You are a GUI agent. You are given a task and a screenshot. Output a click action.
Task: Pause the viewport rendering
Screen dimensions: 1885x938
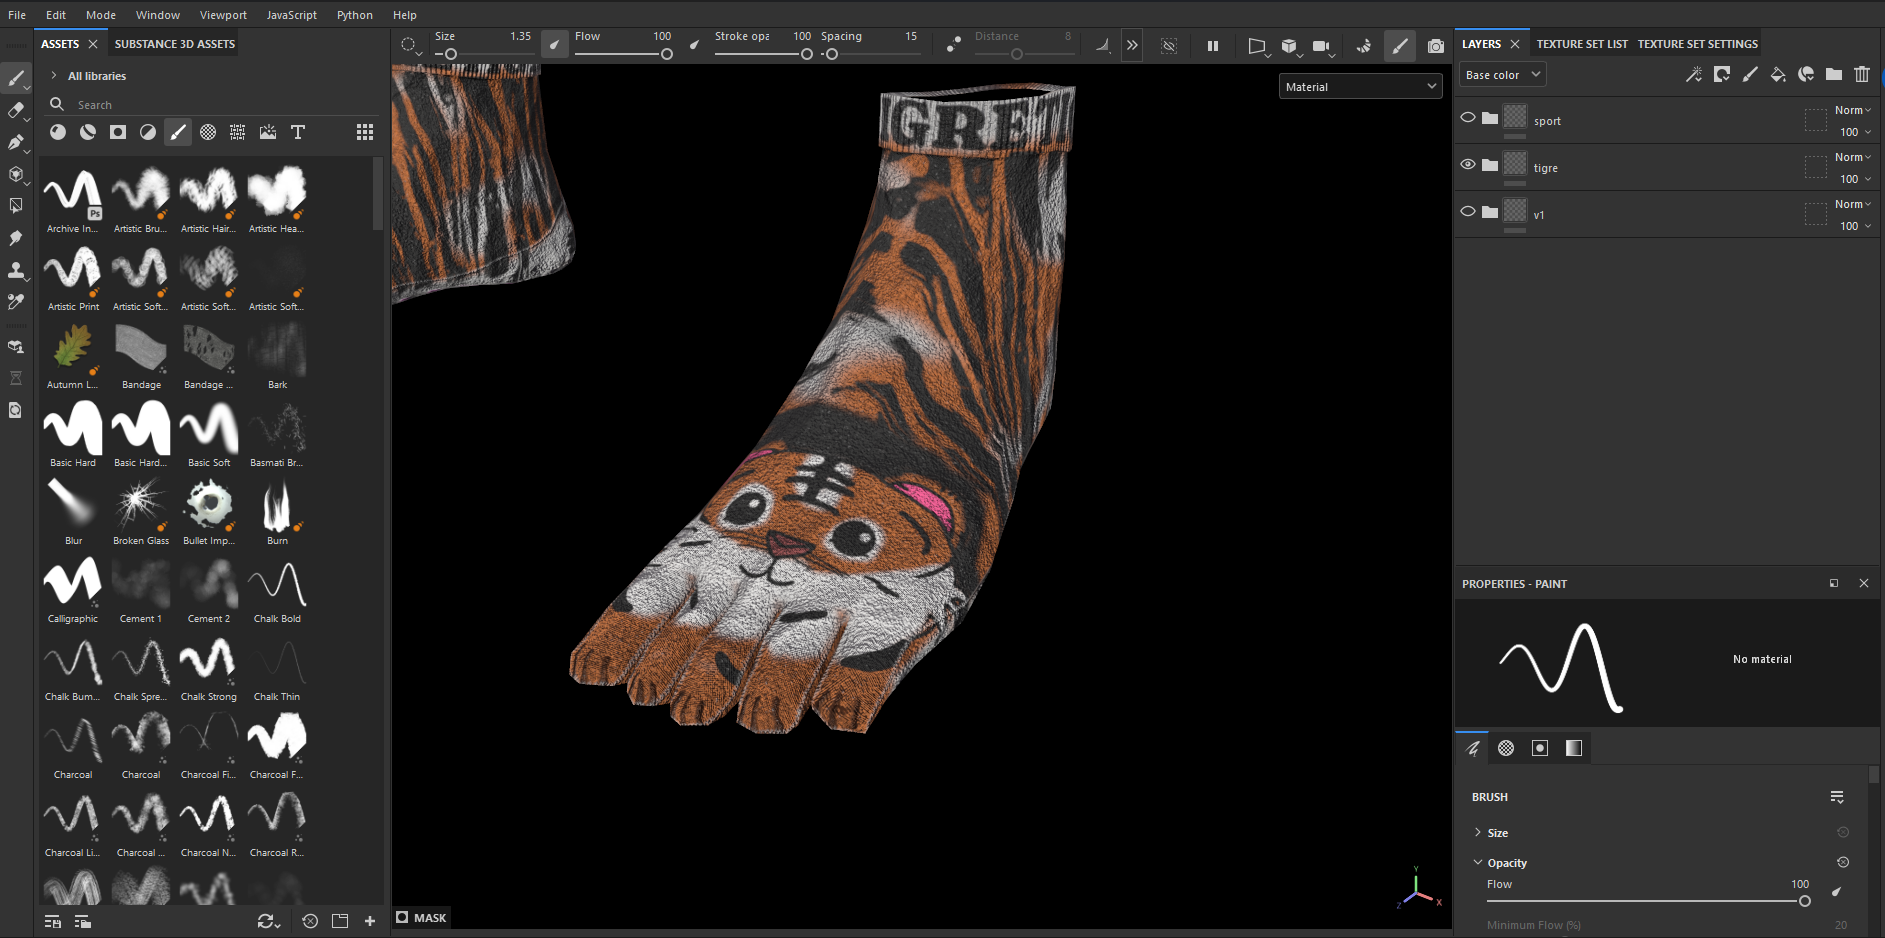(x=1213, y=46)
